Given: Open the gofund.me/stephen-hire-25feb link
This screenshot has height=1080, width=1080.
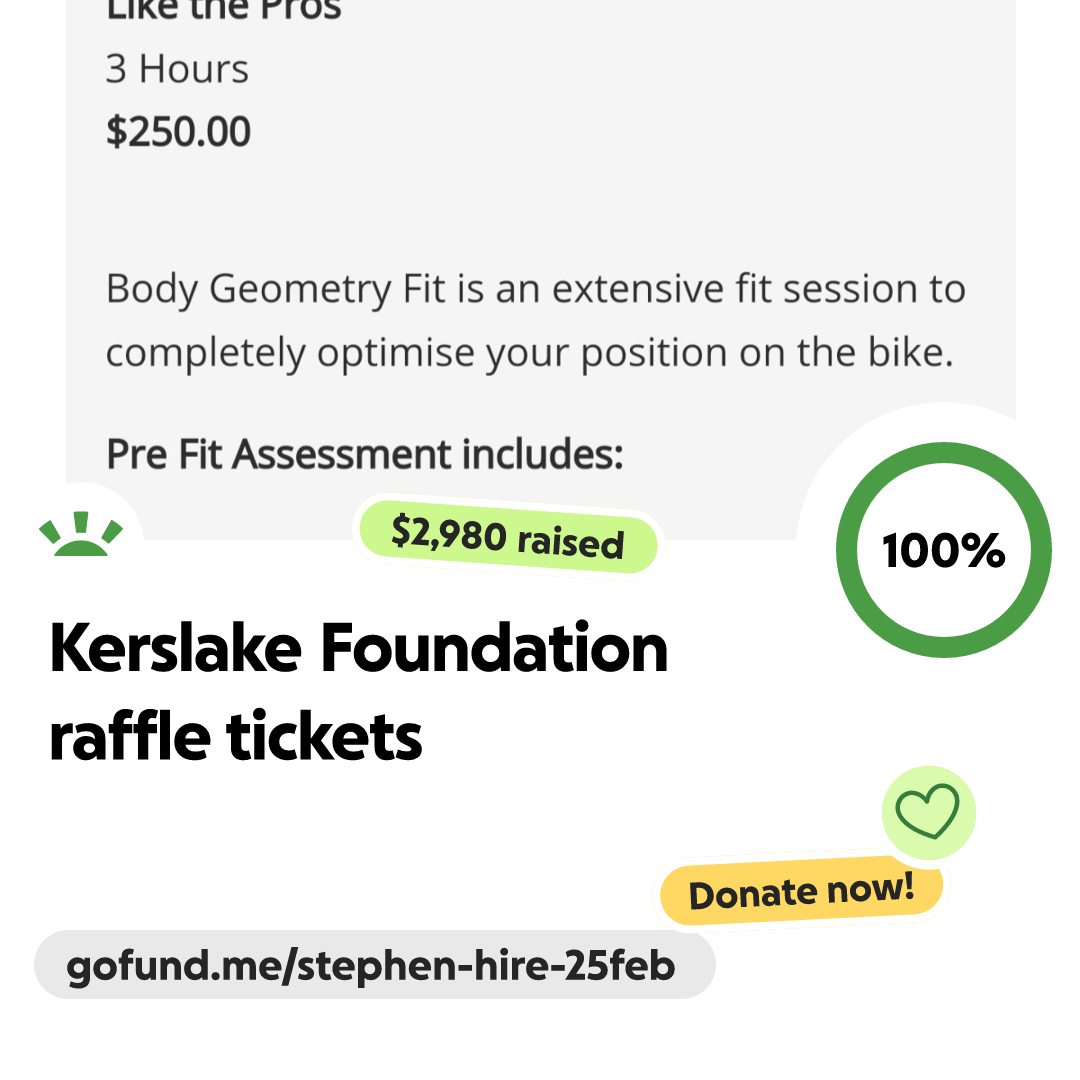Looking at the screenshot, I should click(372, 966).
